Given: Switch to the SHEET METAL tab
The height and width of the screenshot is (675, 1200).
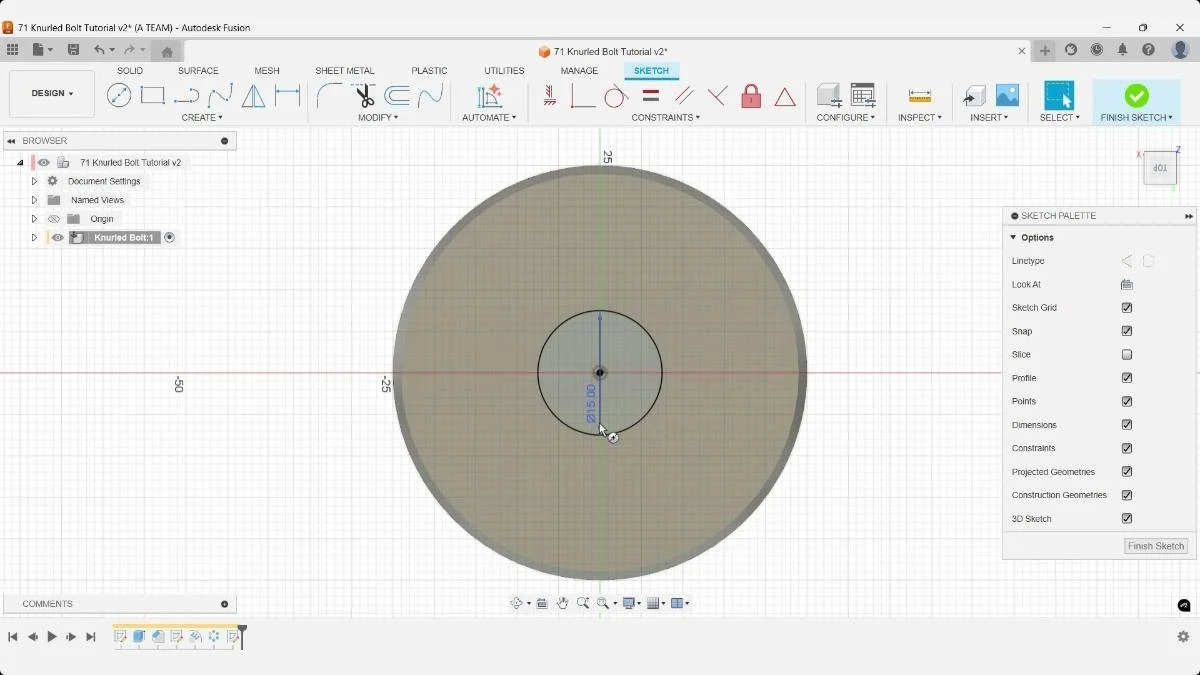Looking at the screenshot, I should 345,71.
